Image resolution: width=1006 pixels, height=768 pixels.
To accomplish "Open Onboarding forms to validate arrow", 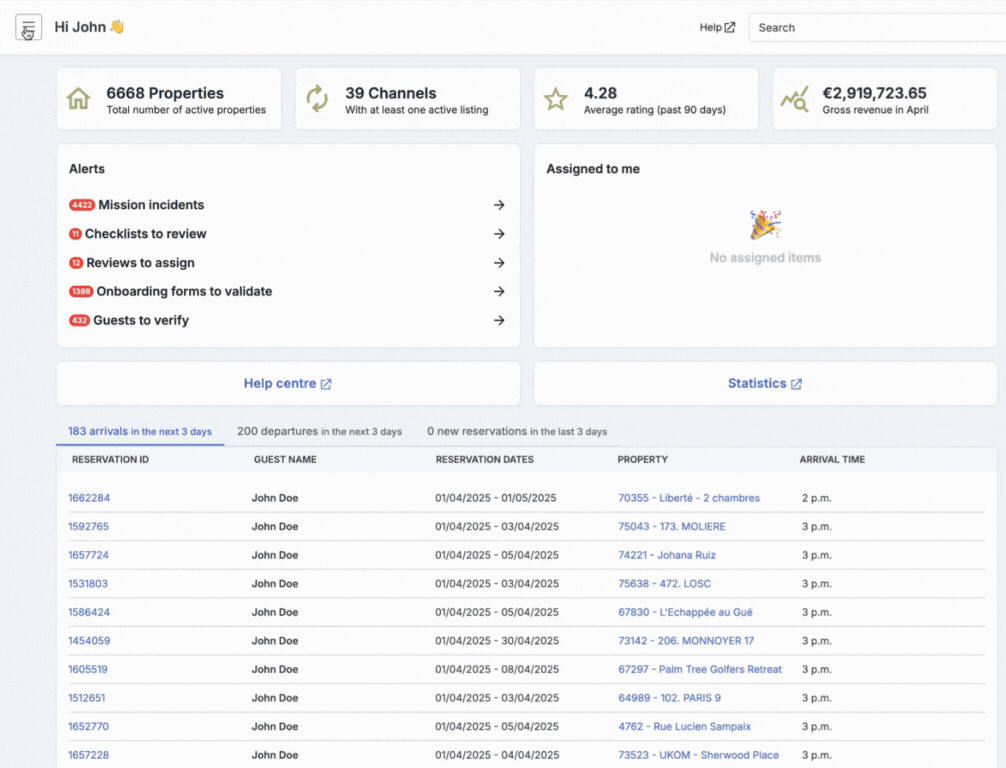I will 499,291.
